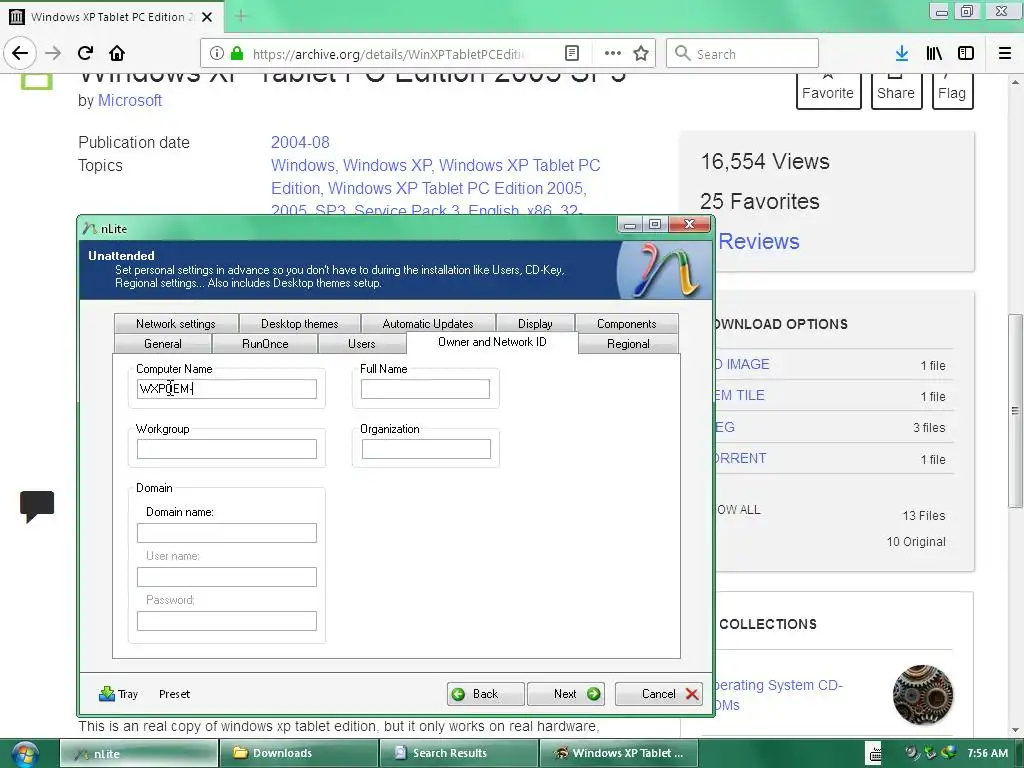
Task: Click the Favorite button on archive page
Action: tap(828, 91)
